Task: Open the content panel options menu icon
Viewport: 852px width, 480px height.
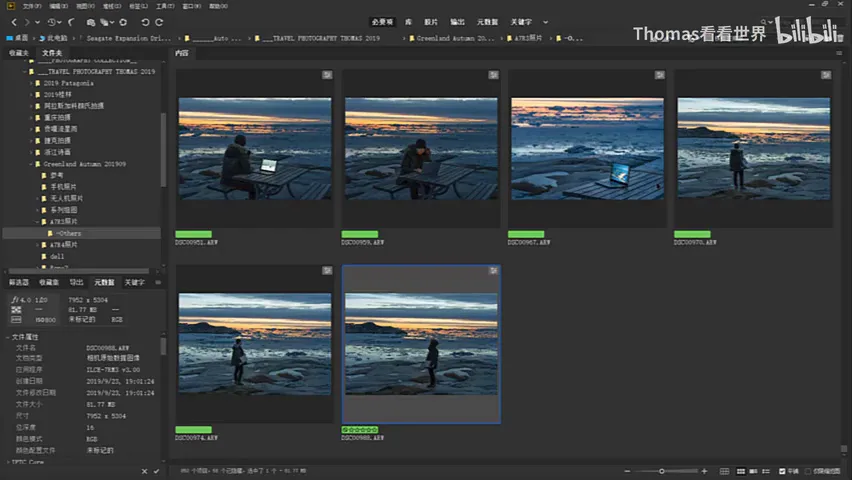Action: [839, 53]
